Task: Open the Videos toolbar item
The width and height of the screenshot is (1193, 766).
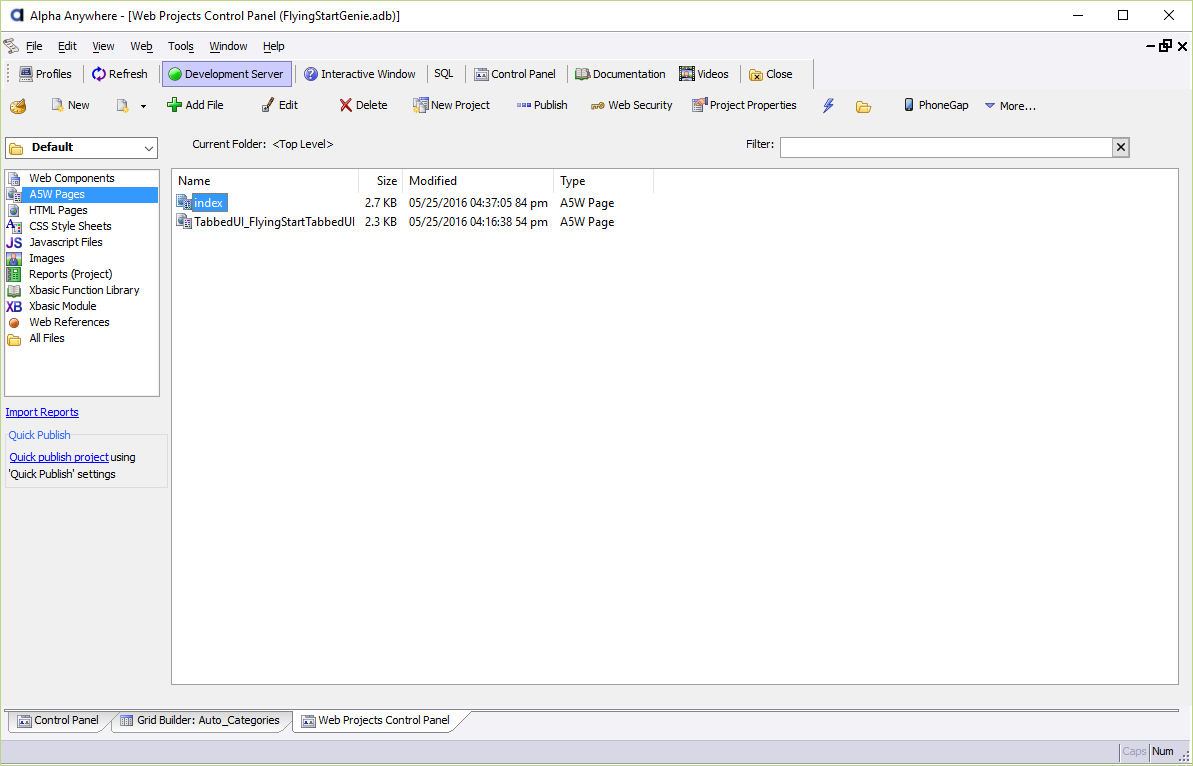Action: [x=704, y=74]
